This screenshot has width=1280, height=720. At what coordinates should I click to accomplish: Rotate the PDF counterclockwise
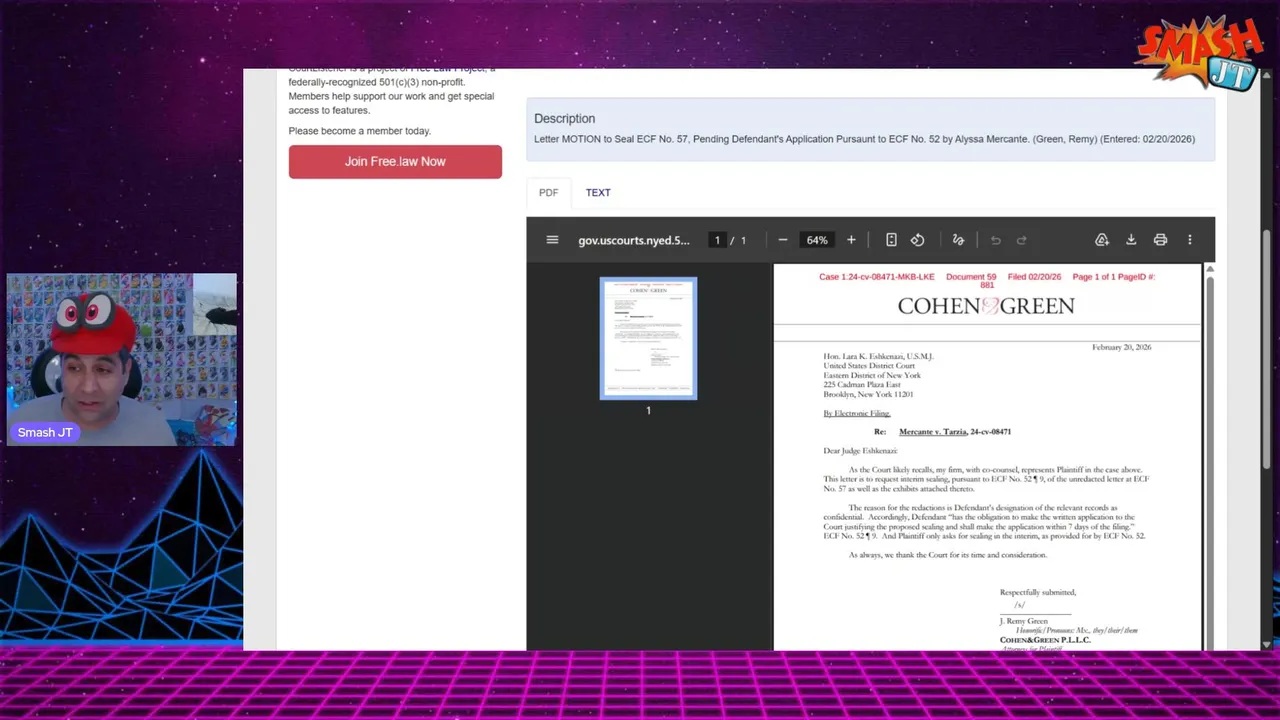click(x=917, y=240)
